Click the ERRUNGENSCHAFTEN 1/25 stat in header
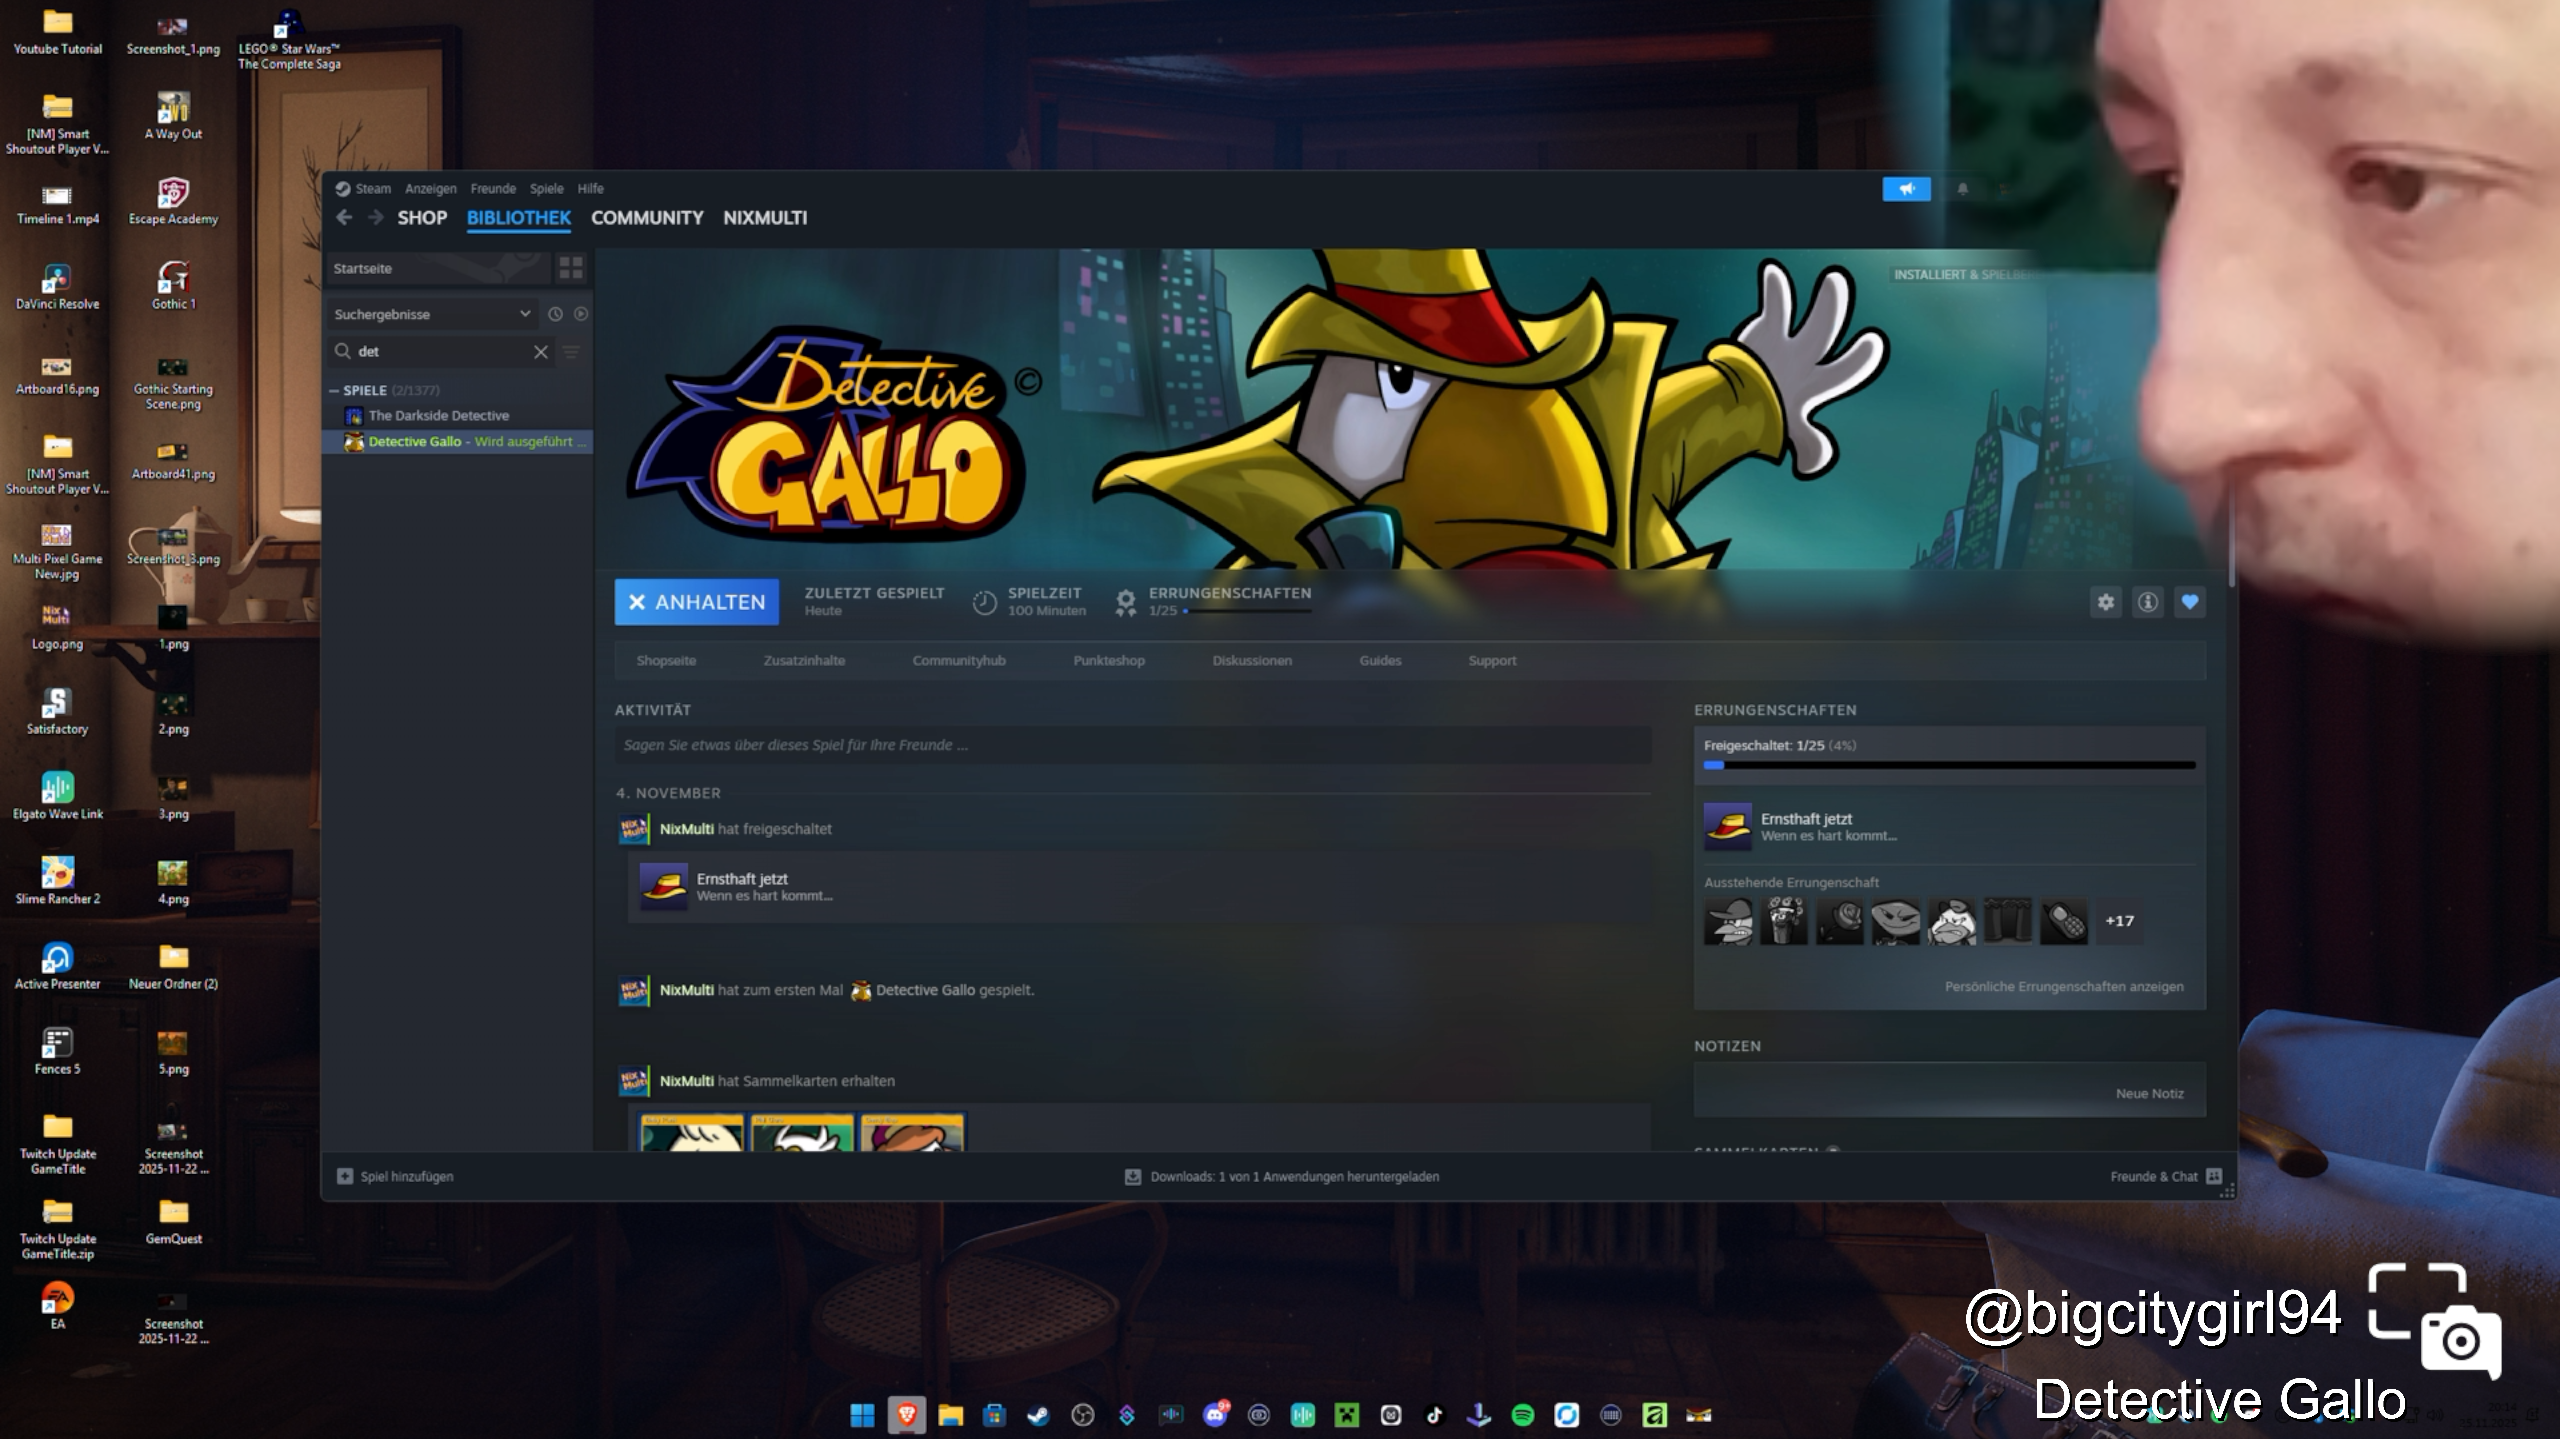The width and height of the screenshot is (2560, 1440). click(x=1213, y=602)
